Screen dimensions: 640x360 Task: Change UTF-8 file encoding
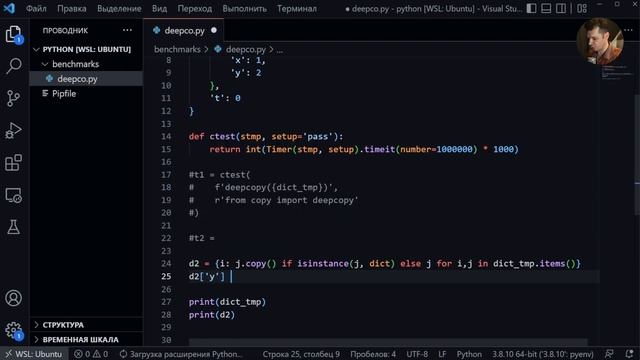(417, 354)
